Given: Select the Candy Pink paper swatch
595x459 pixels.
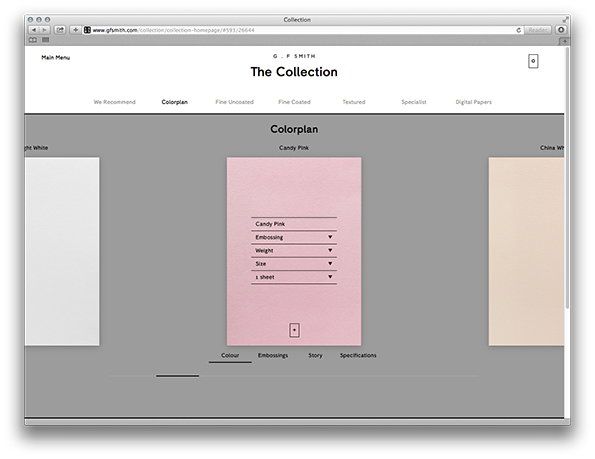Looking at the screenshot, I should pos(294,252).
